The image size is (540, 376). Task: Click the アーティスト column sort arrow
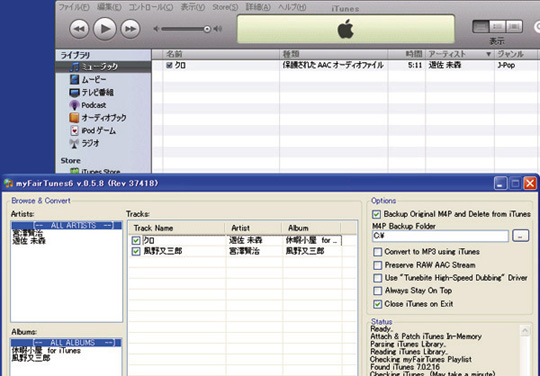[x=488, y=54]
